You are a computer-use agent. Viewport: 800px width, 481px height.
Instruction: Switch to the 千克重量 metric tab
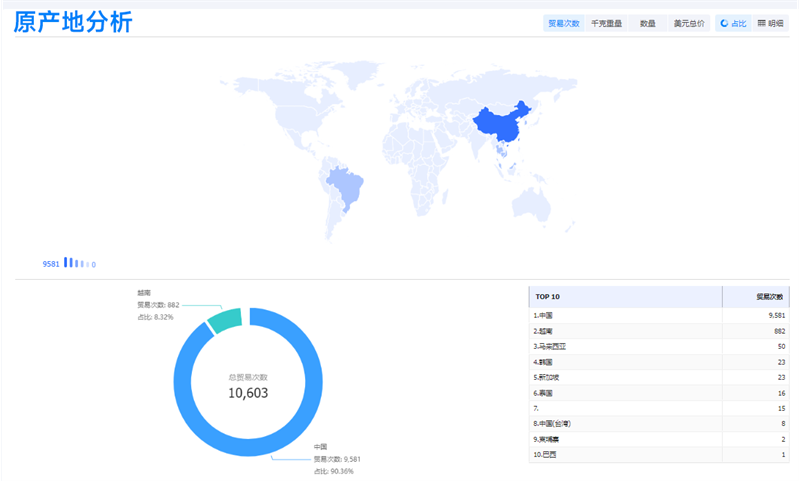tap(606, 23)
